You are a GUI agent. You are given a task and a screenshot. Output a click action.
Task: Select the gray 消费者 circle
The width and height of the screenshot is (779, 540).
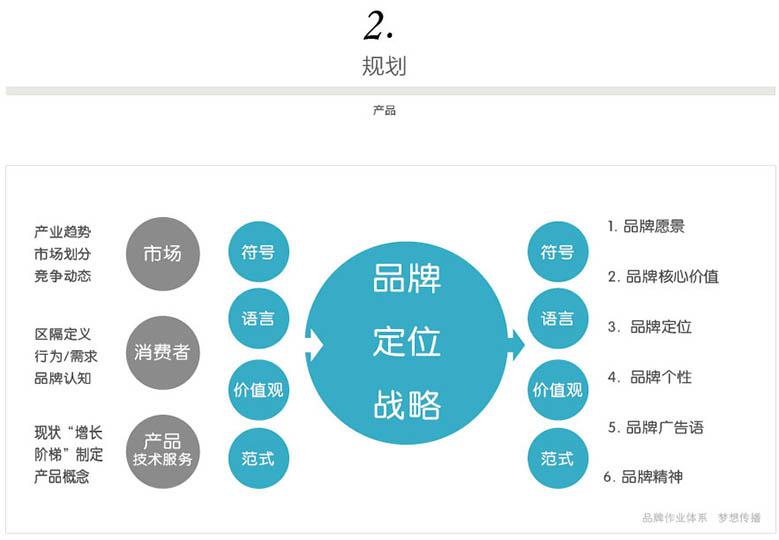point(163,352)
